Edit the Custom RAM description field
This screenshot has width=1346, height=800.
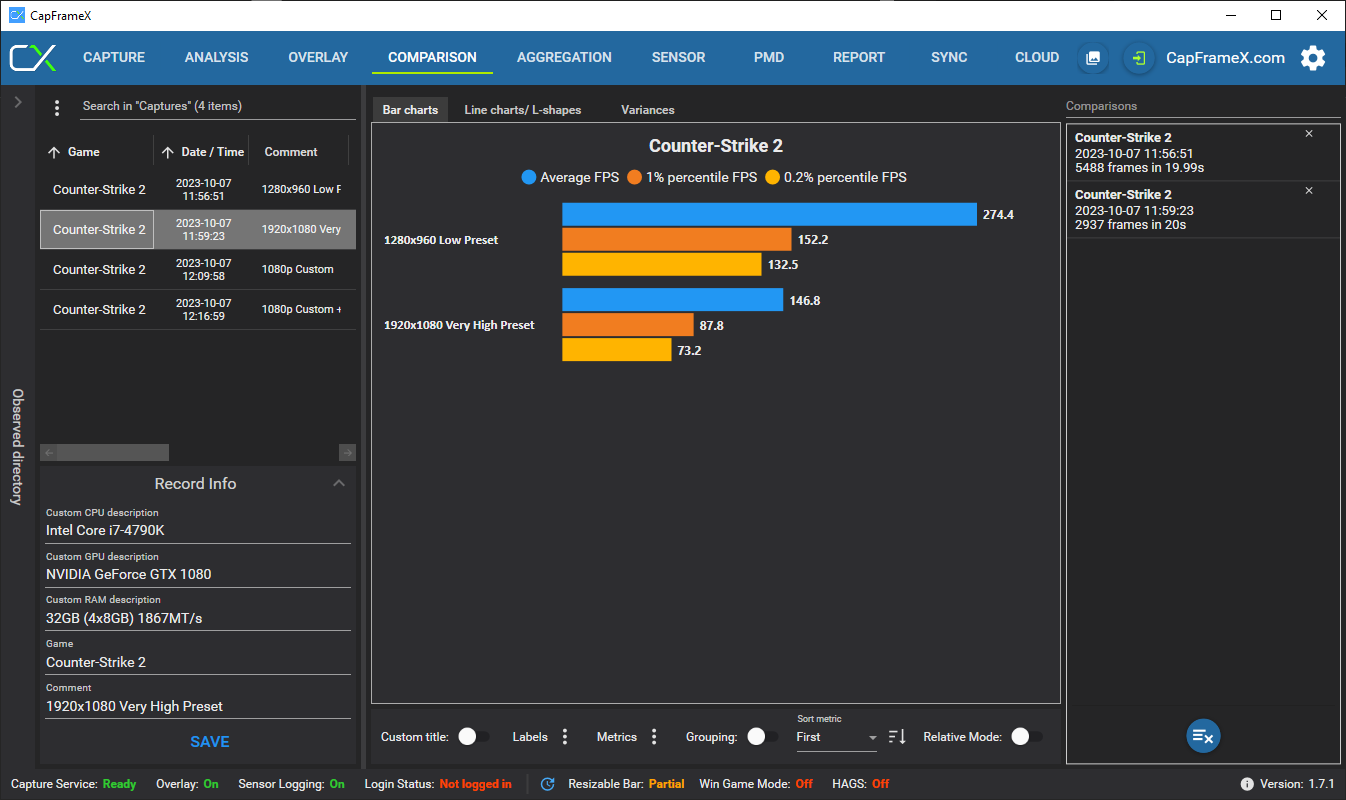(198, 619)
